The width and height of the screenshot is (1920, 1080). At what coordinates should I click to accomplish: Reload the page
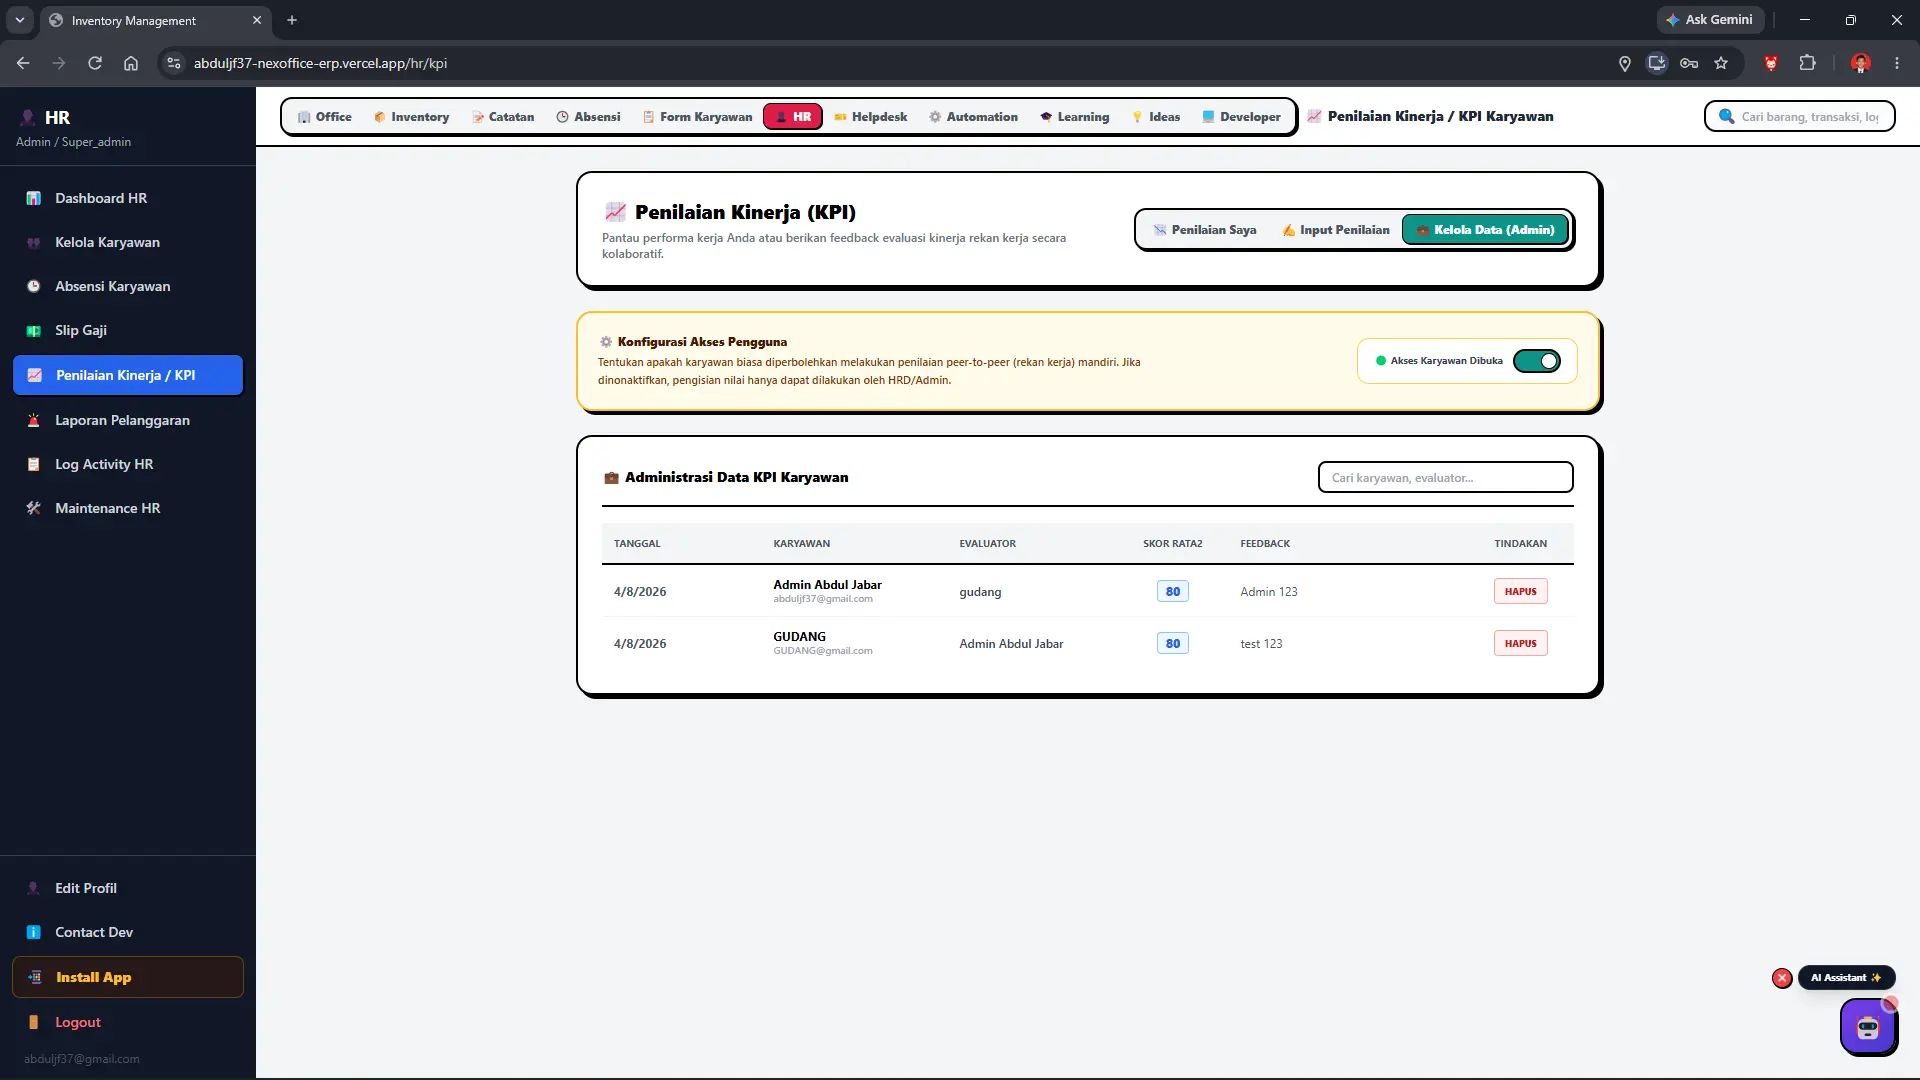click(95, 63)
